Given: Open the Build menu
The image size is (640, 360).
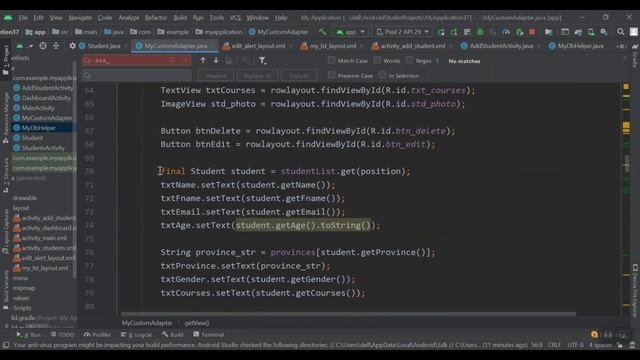Looking at the screenshot, I should pos(180,18).
